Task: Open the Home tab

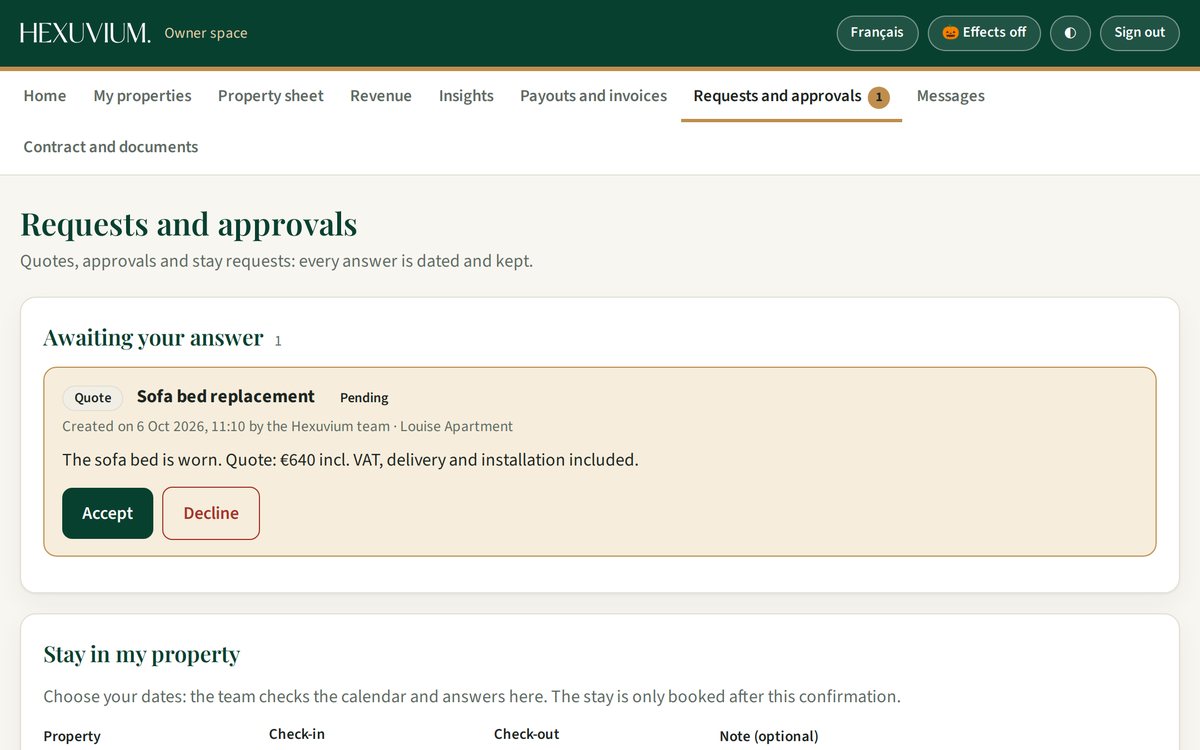Action: [45, 96]
